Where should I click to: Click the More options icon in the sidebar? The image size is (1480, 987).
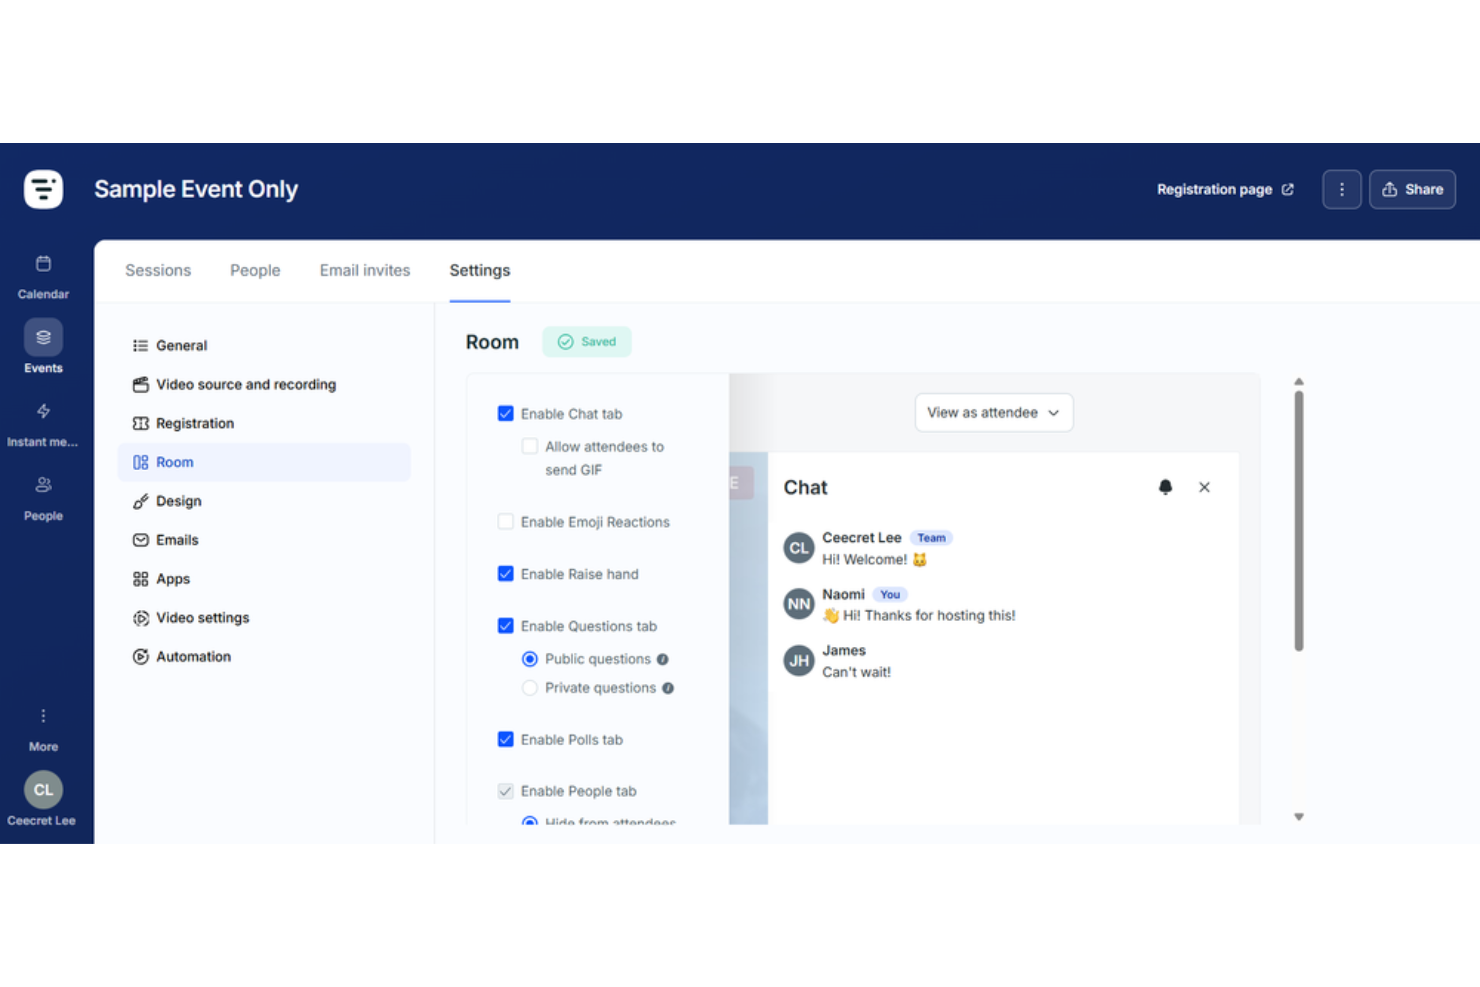[43, 715]
